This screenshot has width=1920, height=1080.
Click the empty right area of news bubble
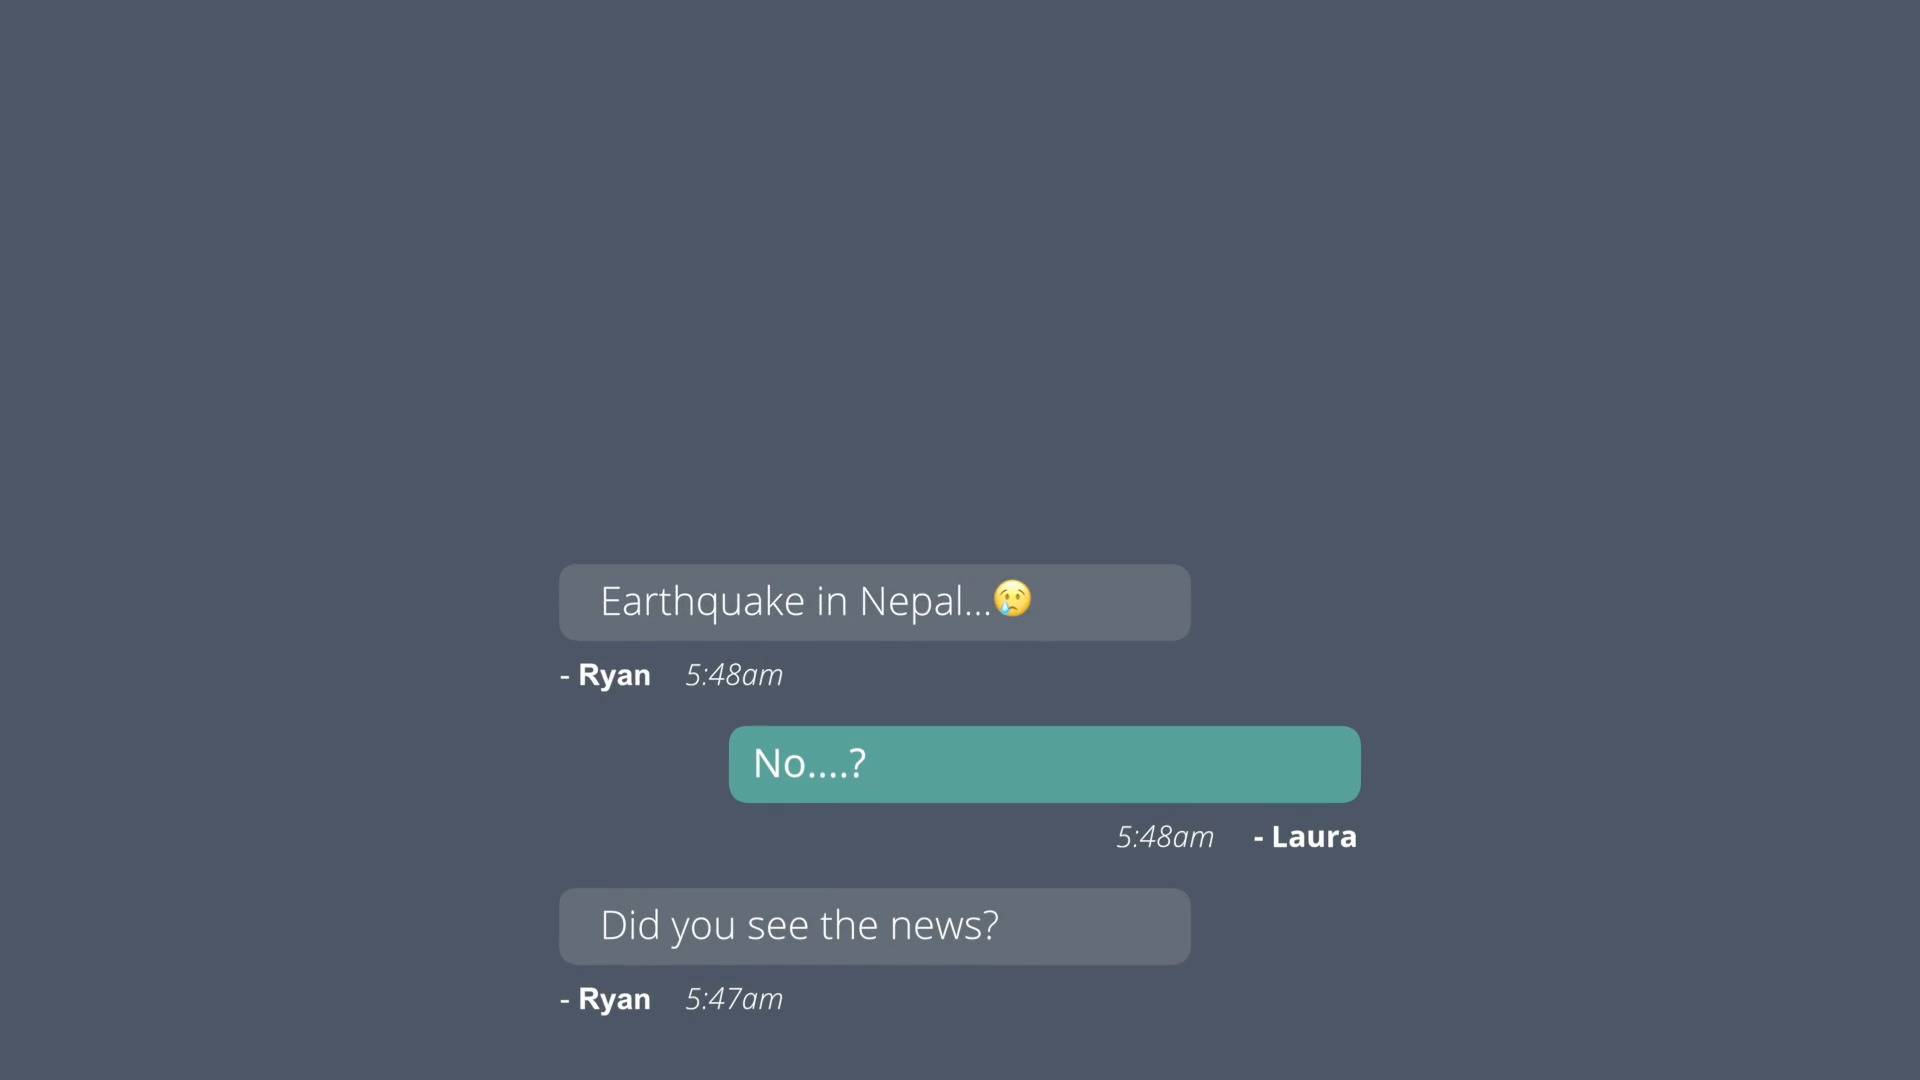tap(1095, 926)
